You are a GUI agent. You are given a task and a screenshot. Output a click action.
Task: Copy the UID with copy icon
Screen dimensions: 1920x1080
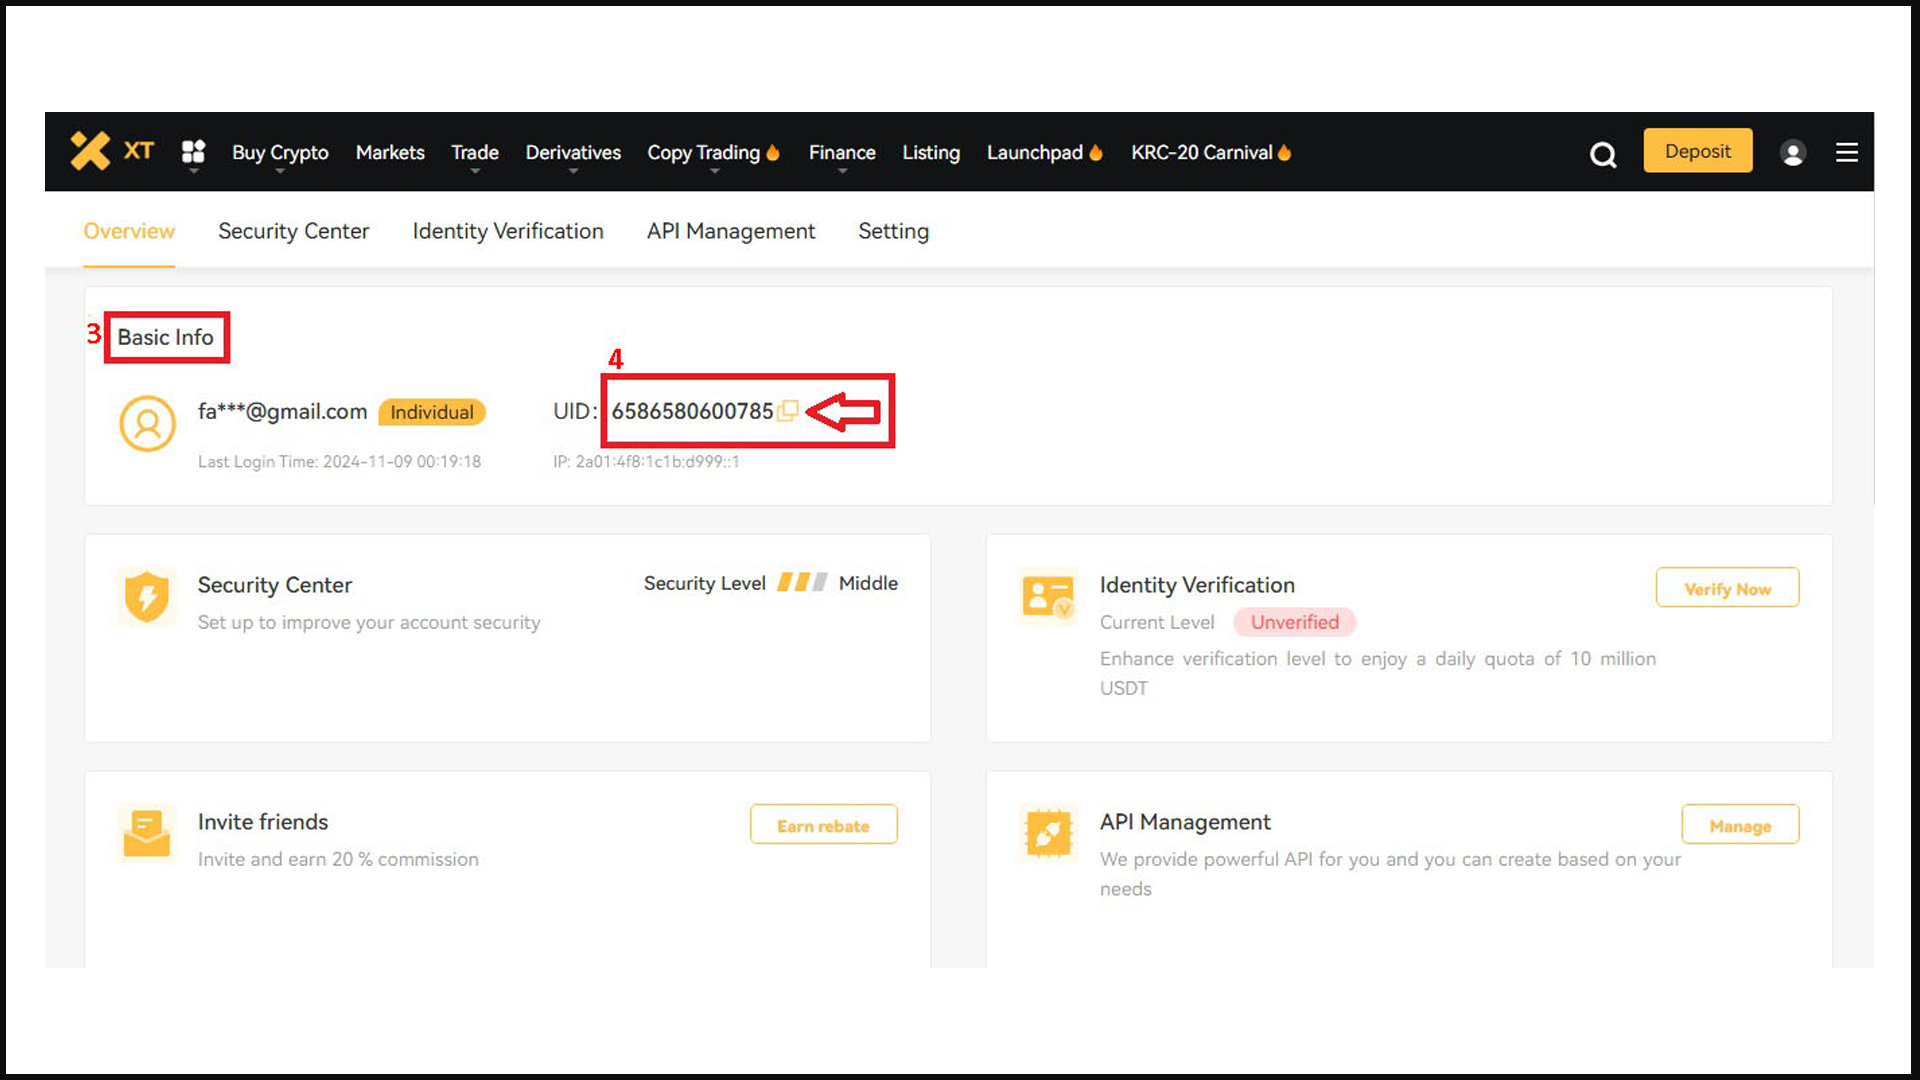pos(788,410)
